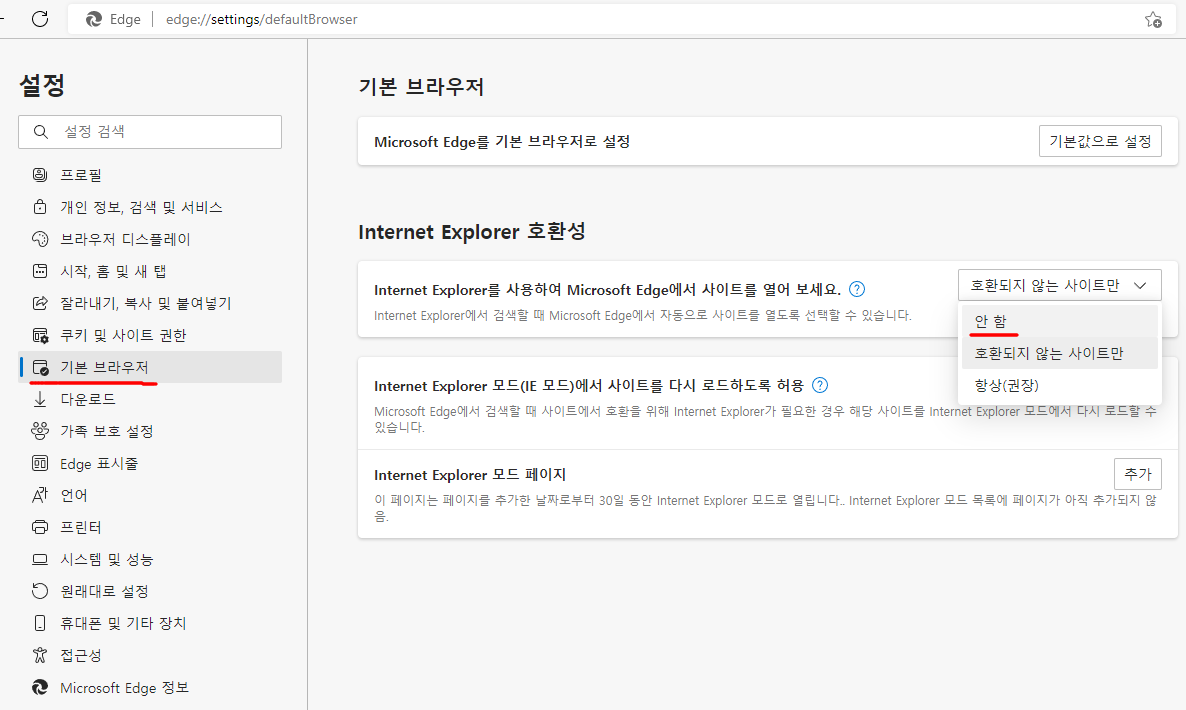
Task: Open 브라우저 디스플레이 settings
Action: [x=150, y=239]
